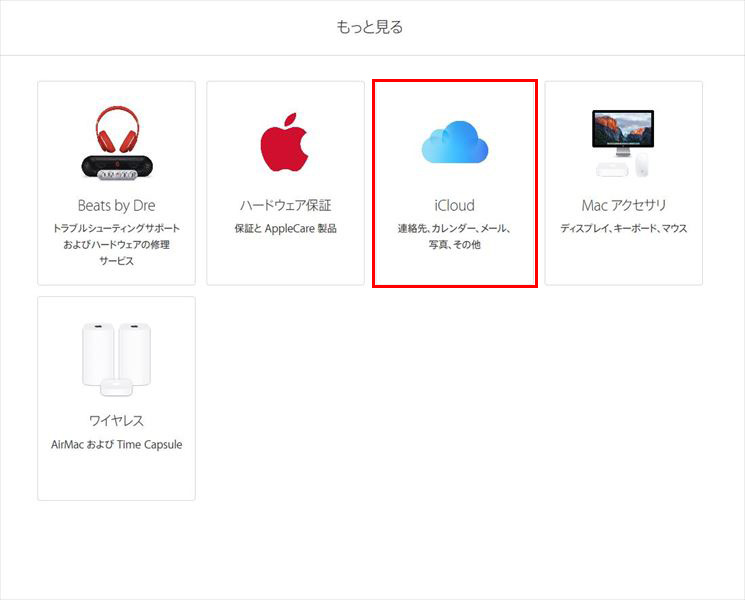Screen dimensions: 745x600
Task: Click the text AirMac および Time Capsule
Action: pos(116,445)
